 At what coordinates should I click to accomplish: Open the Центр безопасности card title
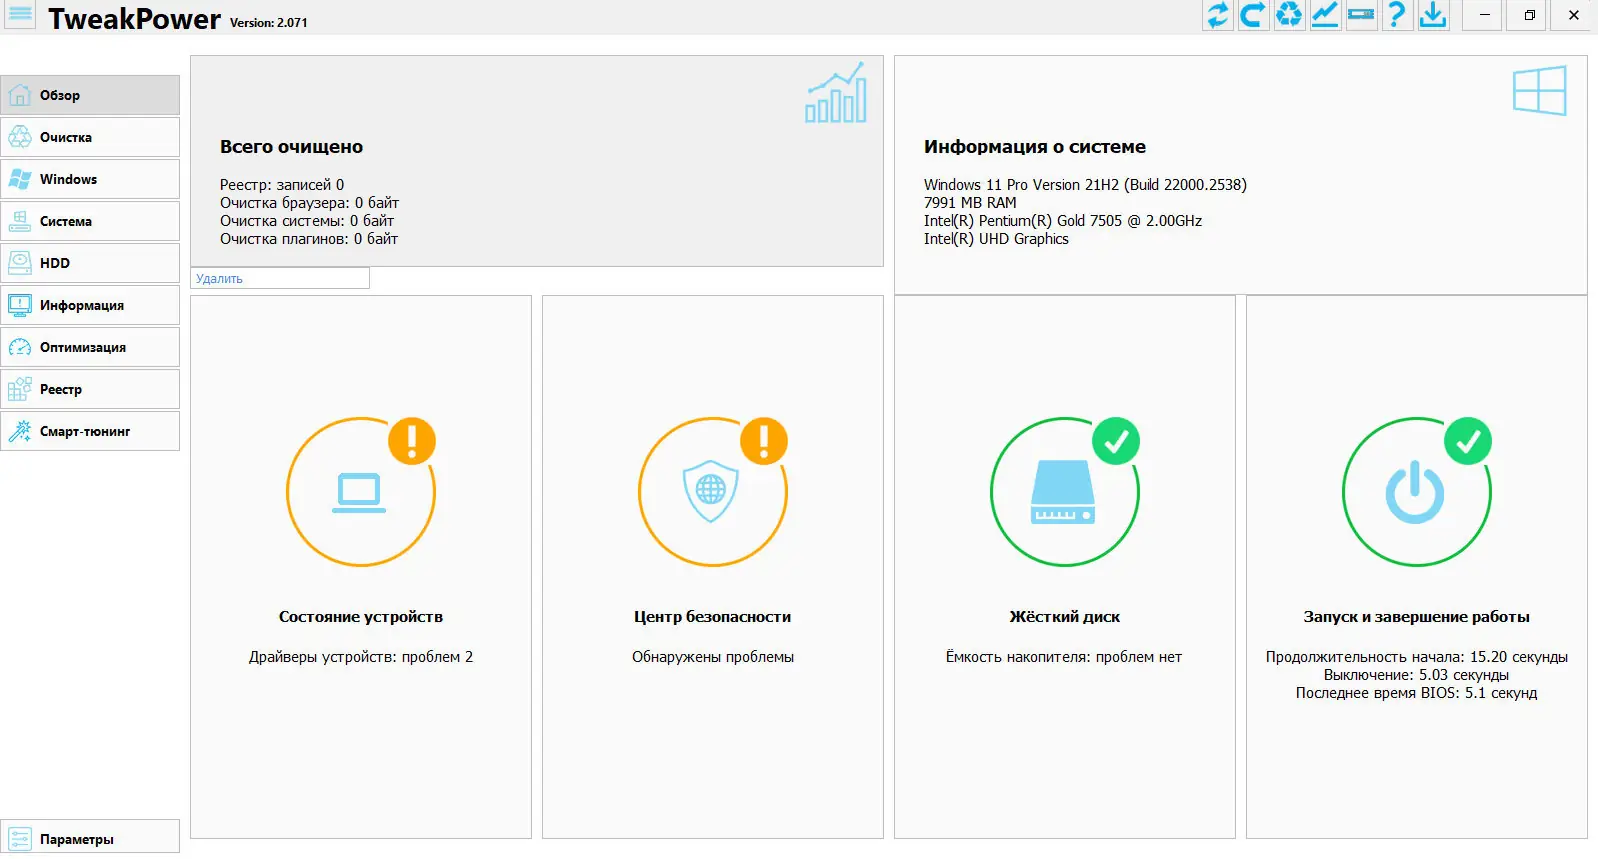(x=713, y=617)
